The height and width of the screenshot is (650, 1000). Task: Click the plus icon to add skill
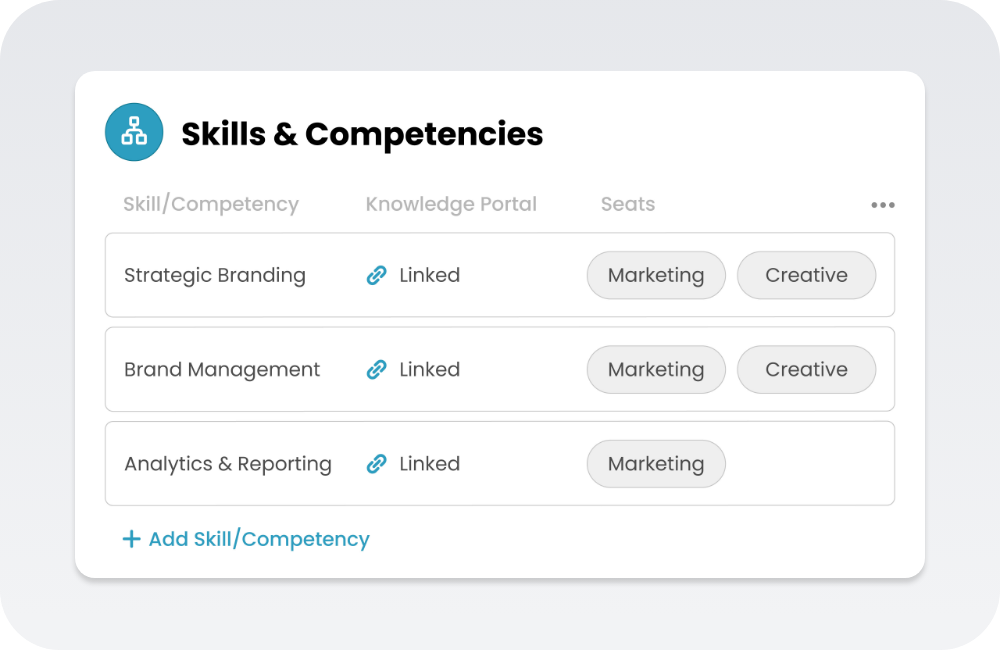pos(131,540)
